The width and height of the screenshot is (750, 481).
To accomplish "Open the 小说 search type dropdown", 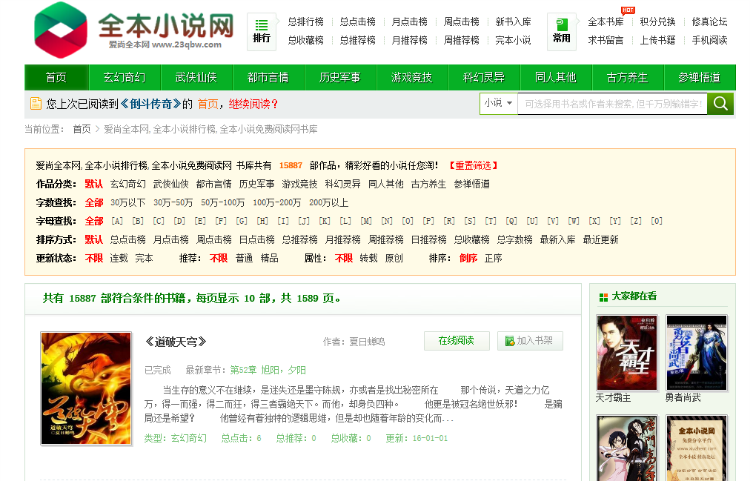I will click(498, 103).
